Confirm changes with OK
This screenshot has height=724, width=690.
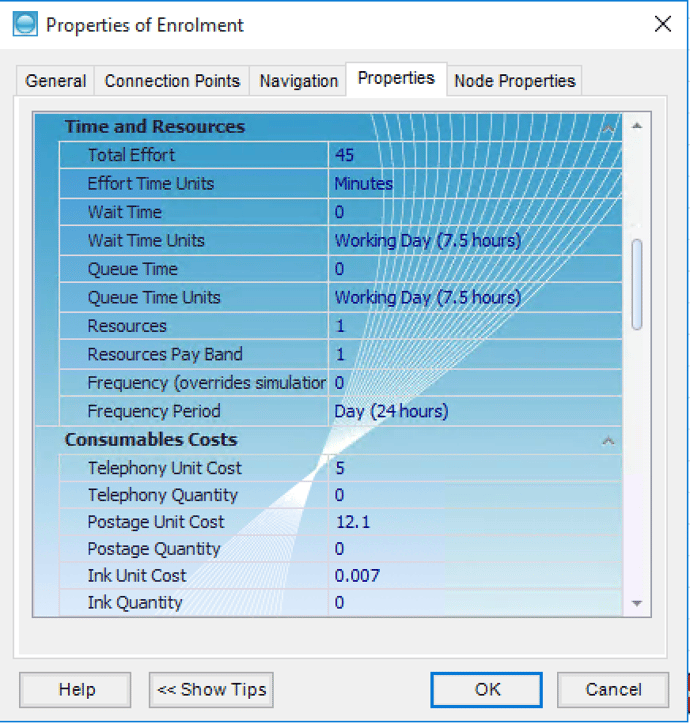487,690
